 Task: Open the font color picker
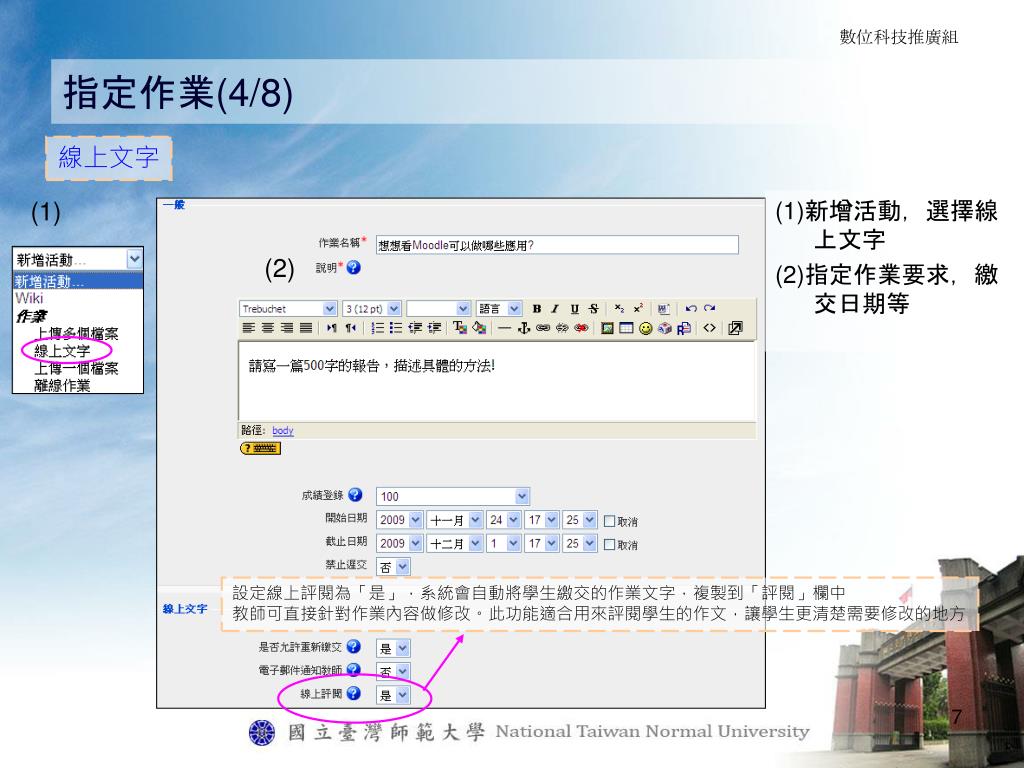point(460,328)
